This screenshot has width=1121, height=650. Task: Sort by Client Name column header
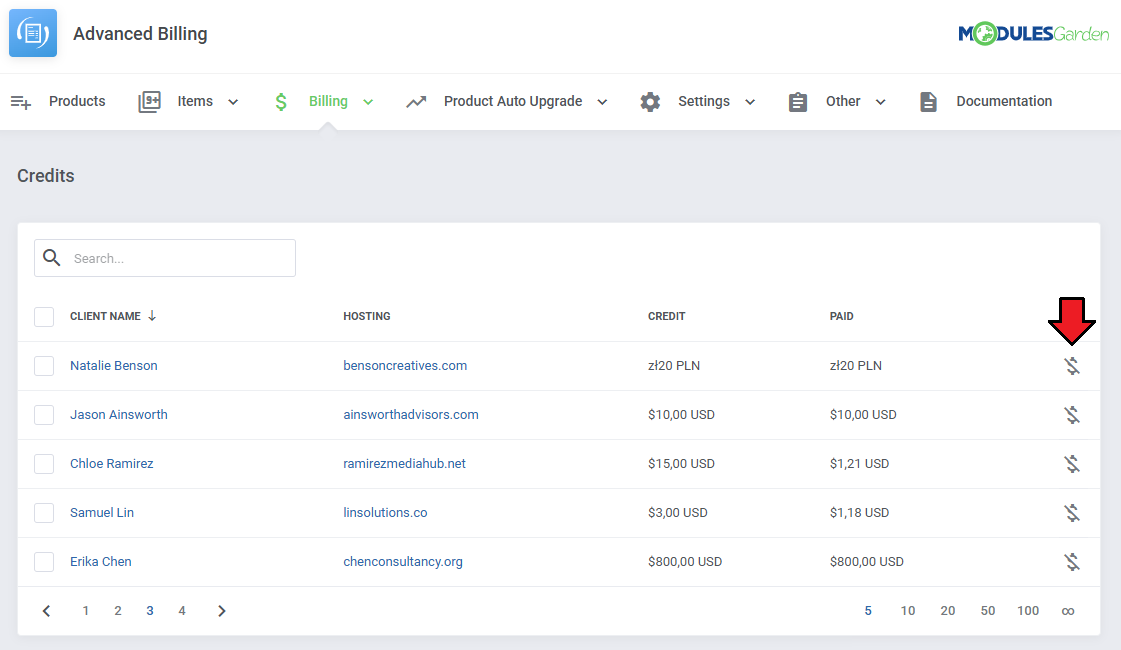[105, 316]
